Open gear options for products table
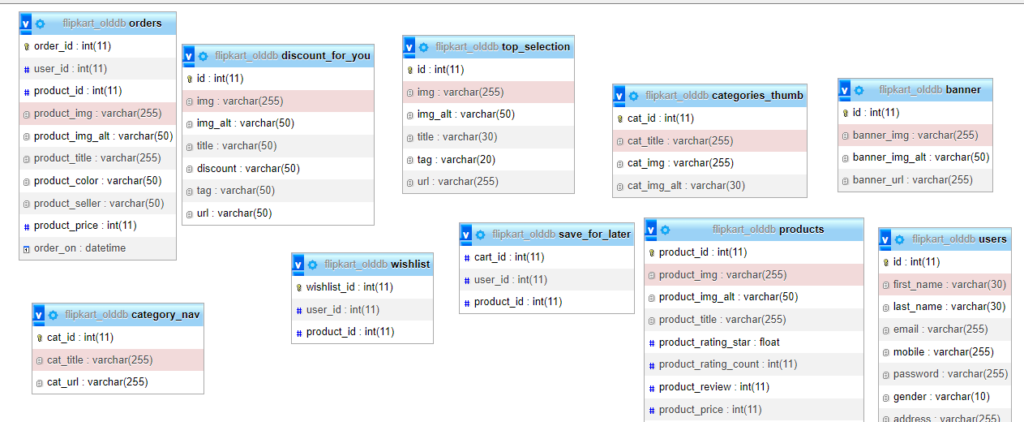 665,230
